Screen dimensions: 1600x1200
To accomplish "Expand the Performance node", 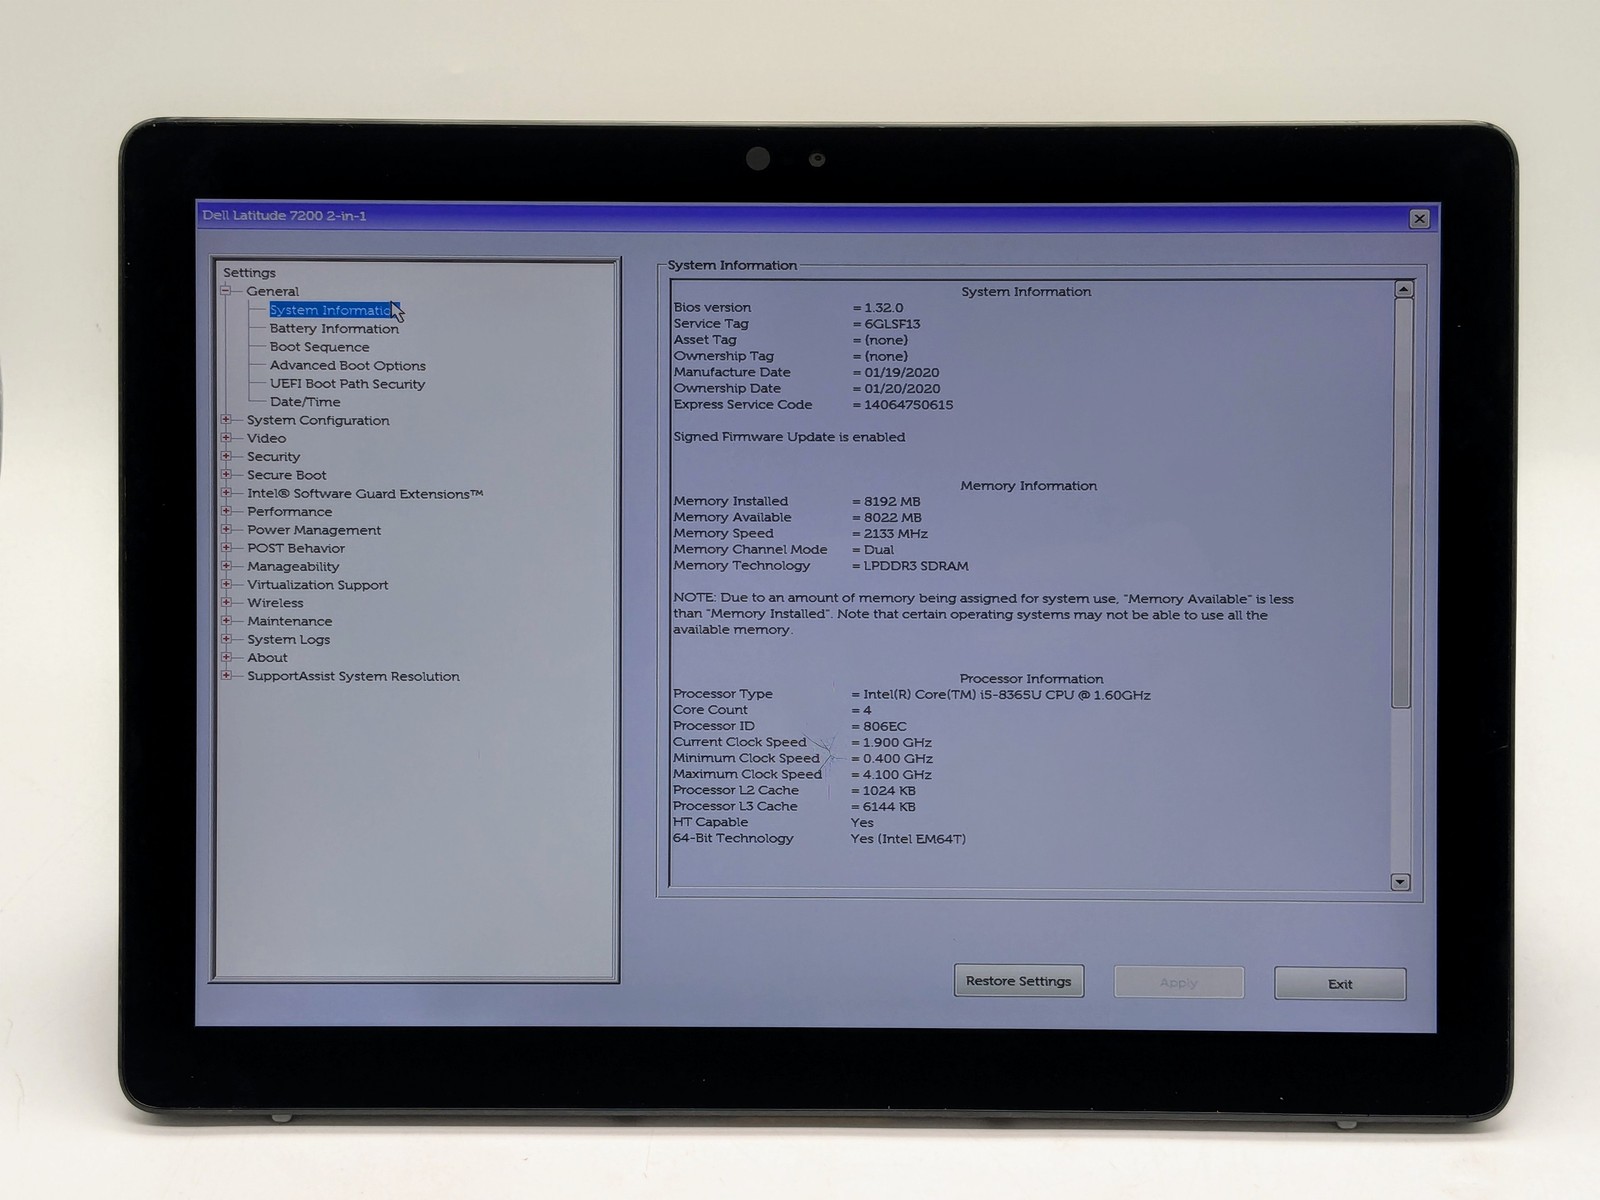I will tap(226, 511).
